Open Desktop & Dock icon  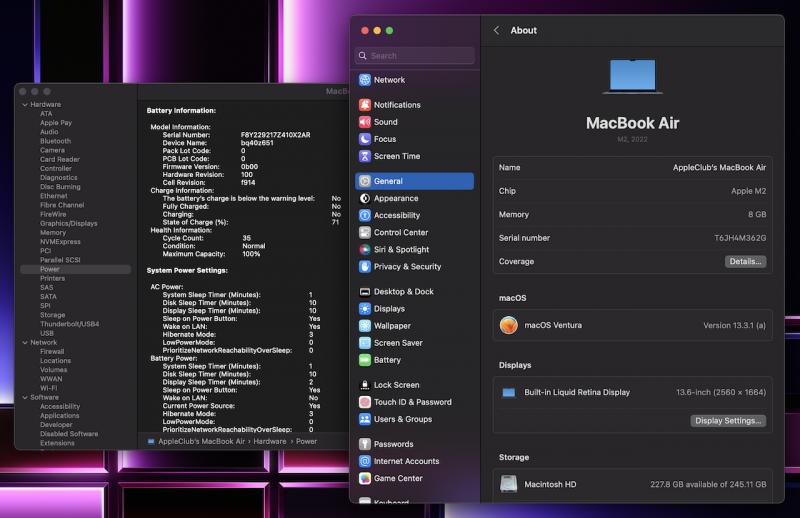coord(365,291)
